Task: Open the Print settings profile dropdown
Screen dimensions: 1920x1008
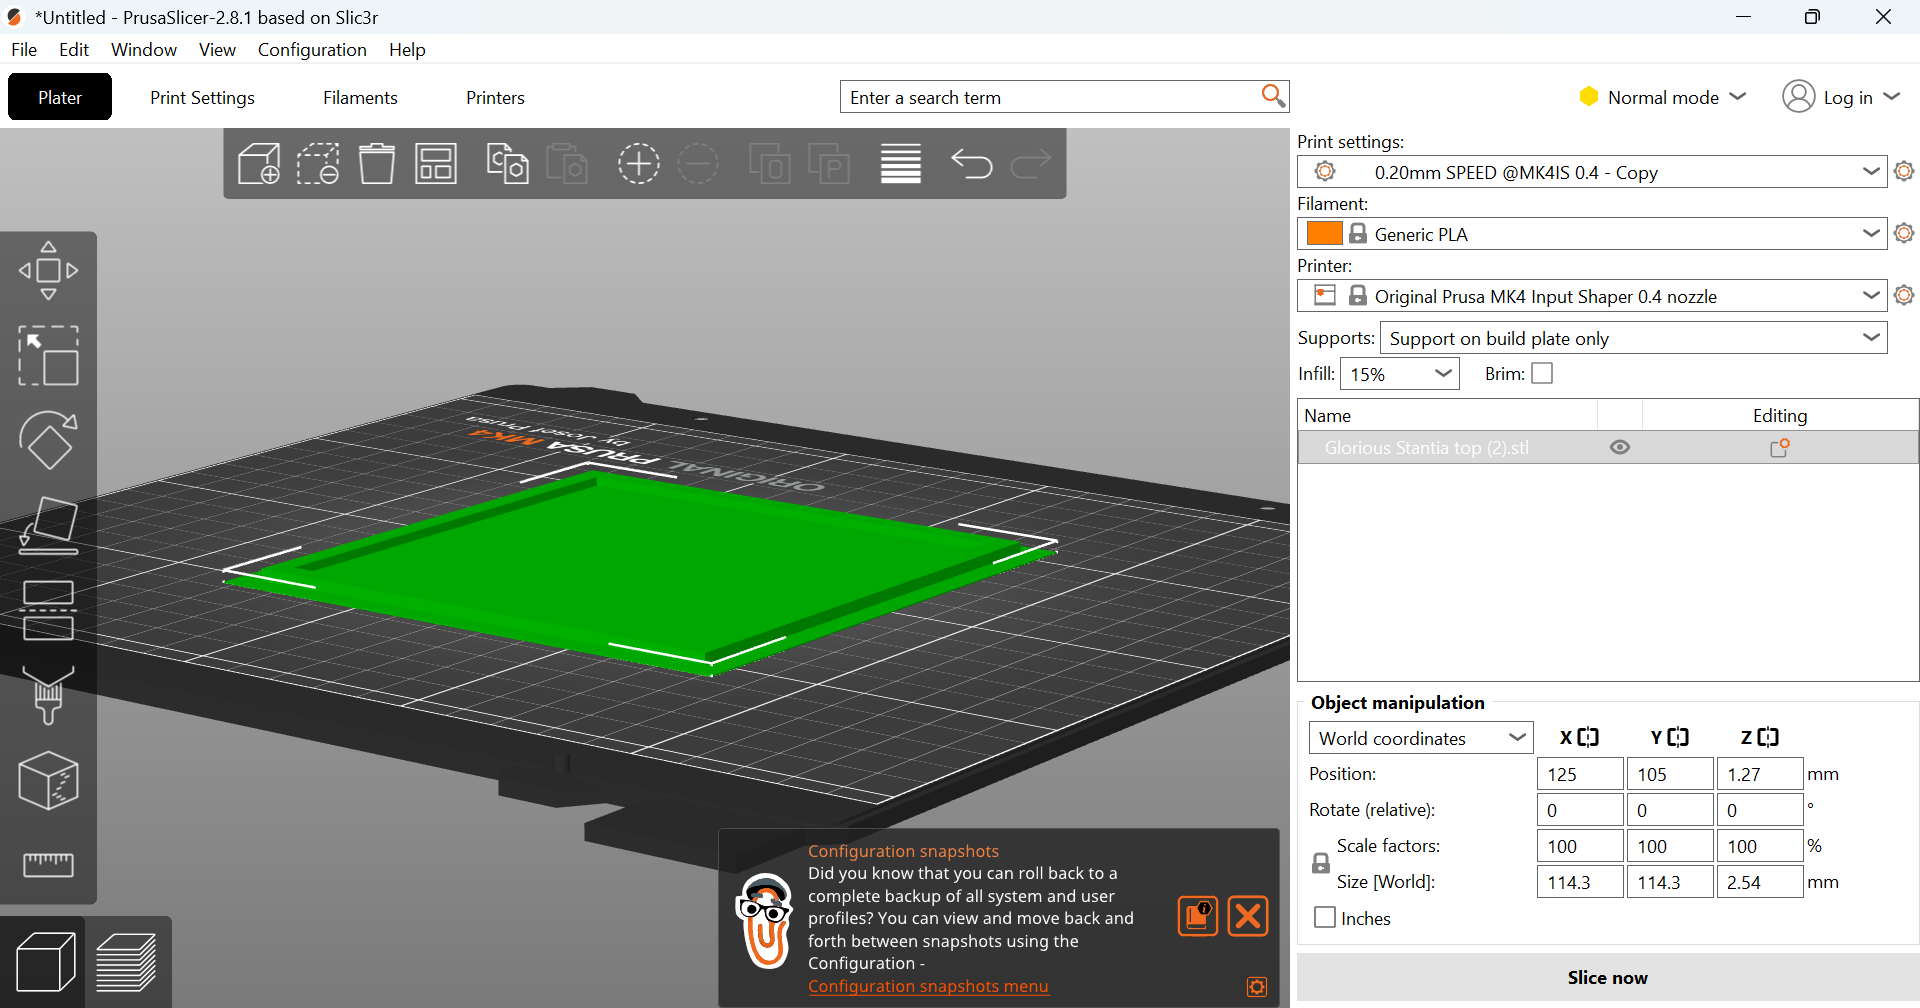Action: [1592, 172]
